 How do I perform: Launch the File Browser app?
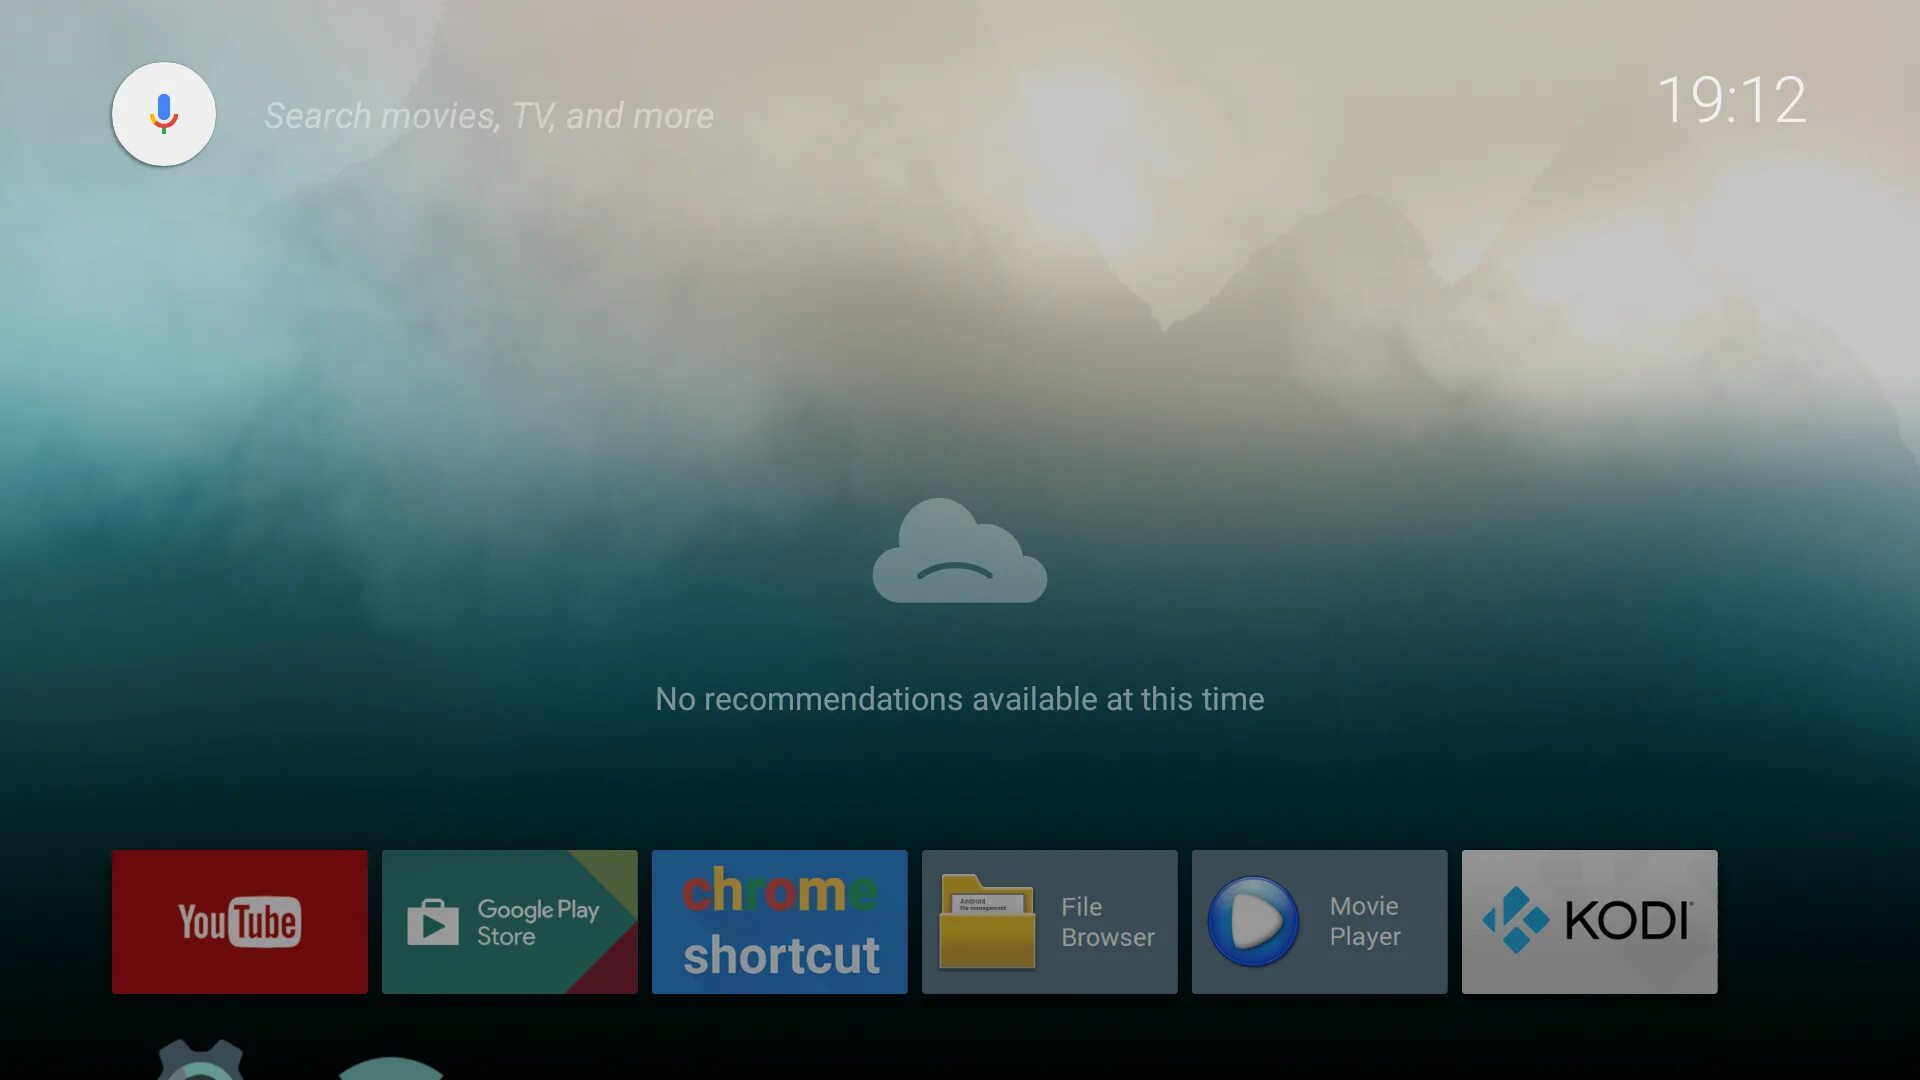[1049, 921]
